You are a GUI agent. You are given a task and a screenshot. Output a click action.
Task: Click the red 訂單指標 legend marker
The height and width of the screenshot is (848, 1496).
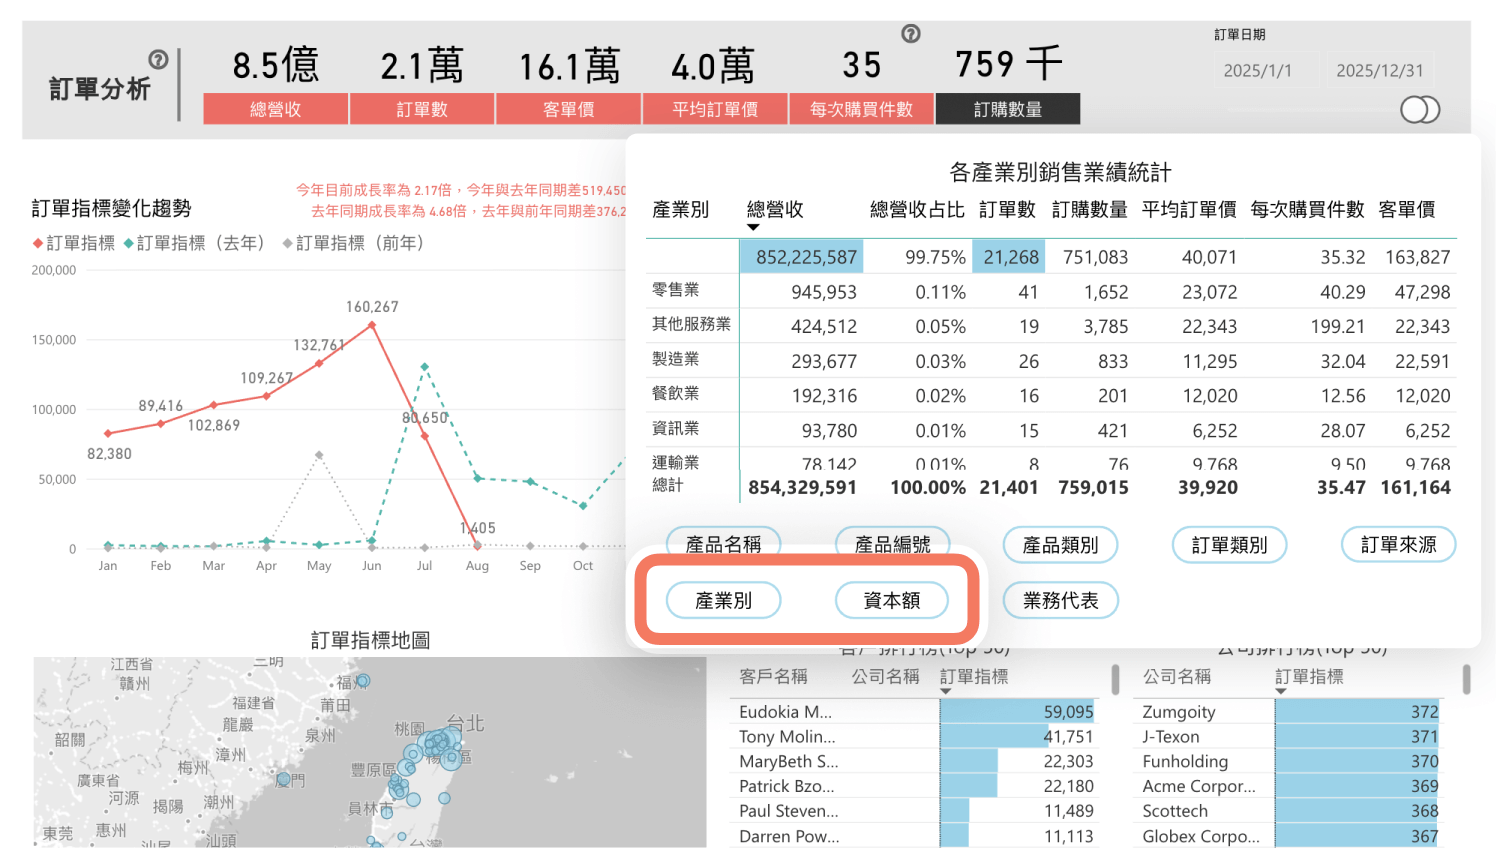[38, 243]
